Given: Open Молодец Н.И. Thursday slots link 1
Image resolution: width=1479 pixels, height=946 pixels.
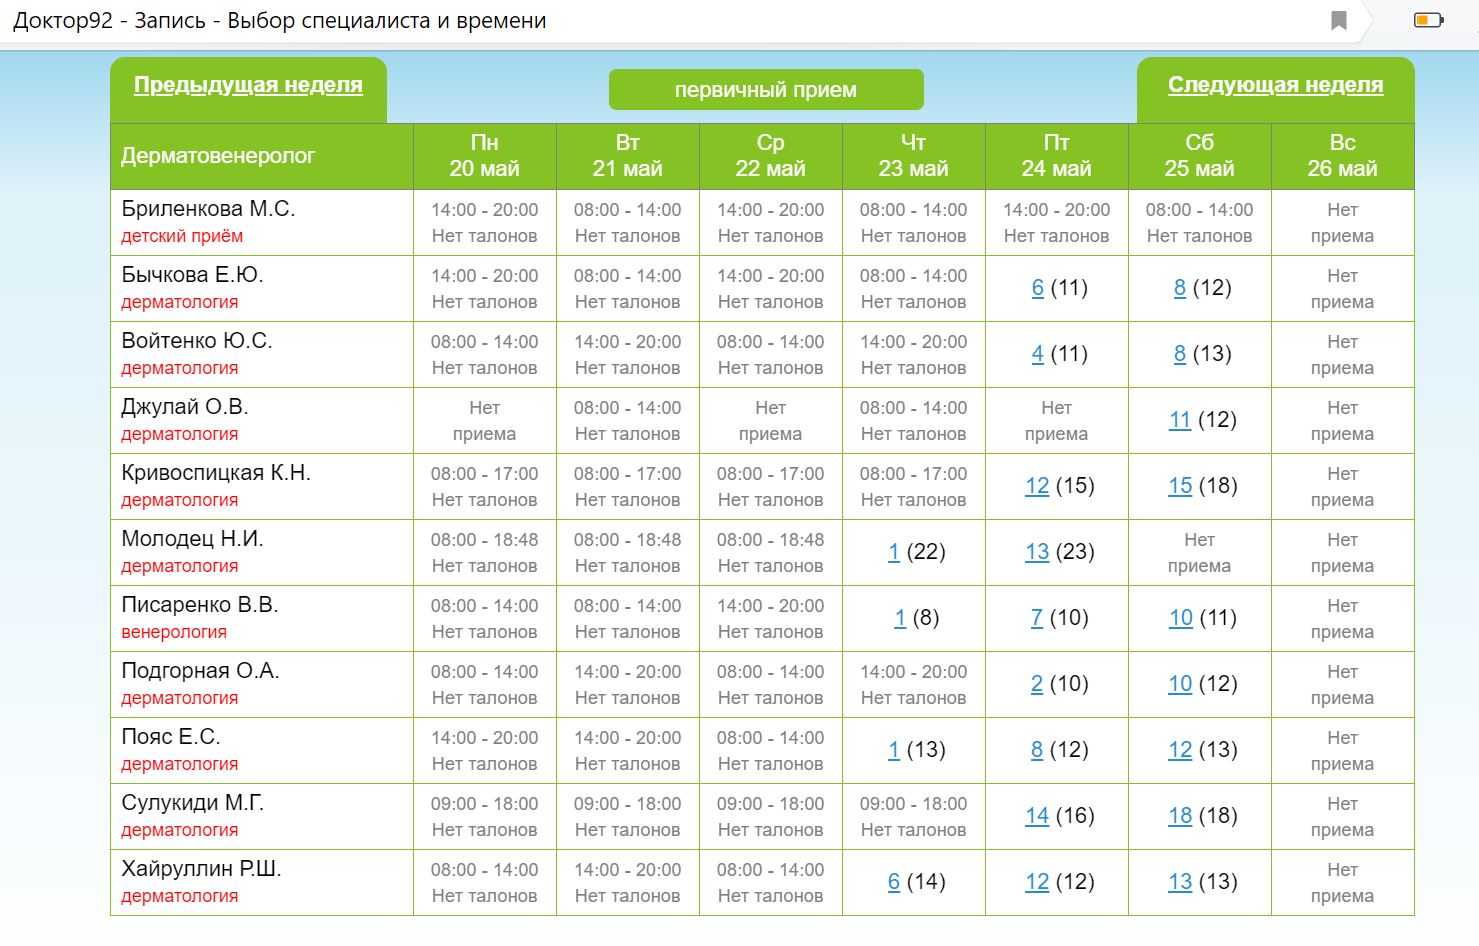Looking at the screenshot, I should click(x=894, y=552).
